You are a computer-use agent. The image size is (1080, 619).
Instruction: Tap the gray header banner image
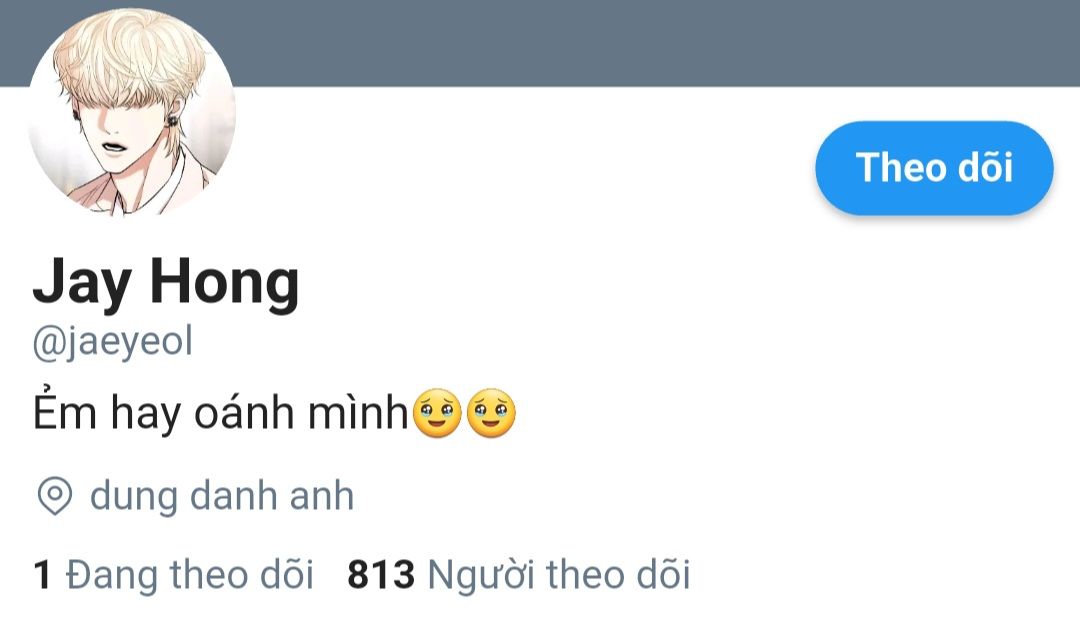pyautogui.click(x=654, y=43)
